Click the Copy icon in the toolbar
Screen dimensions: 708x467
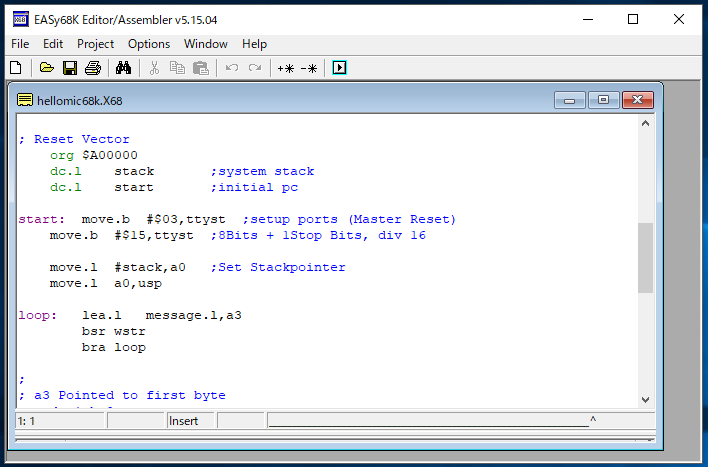(x=177, y=68)
